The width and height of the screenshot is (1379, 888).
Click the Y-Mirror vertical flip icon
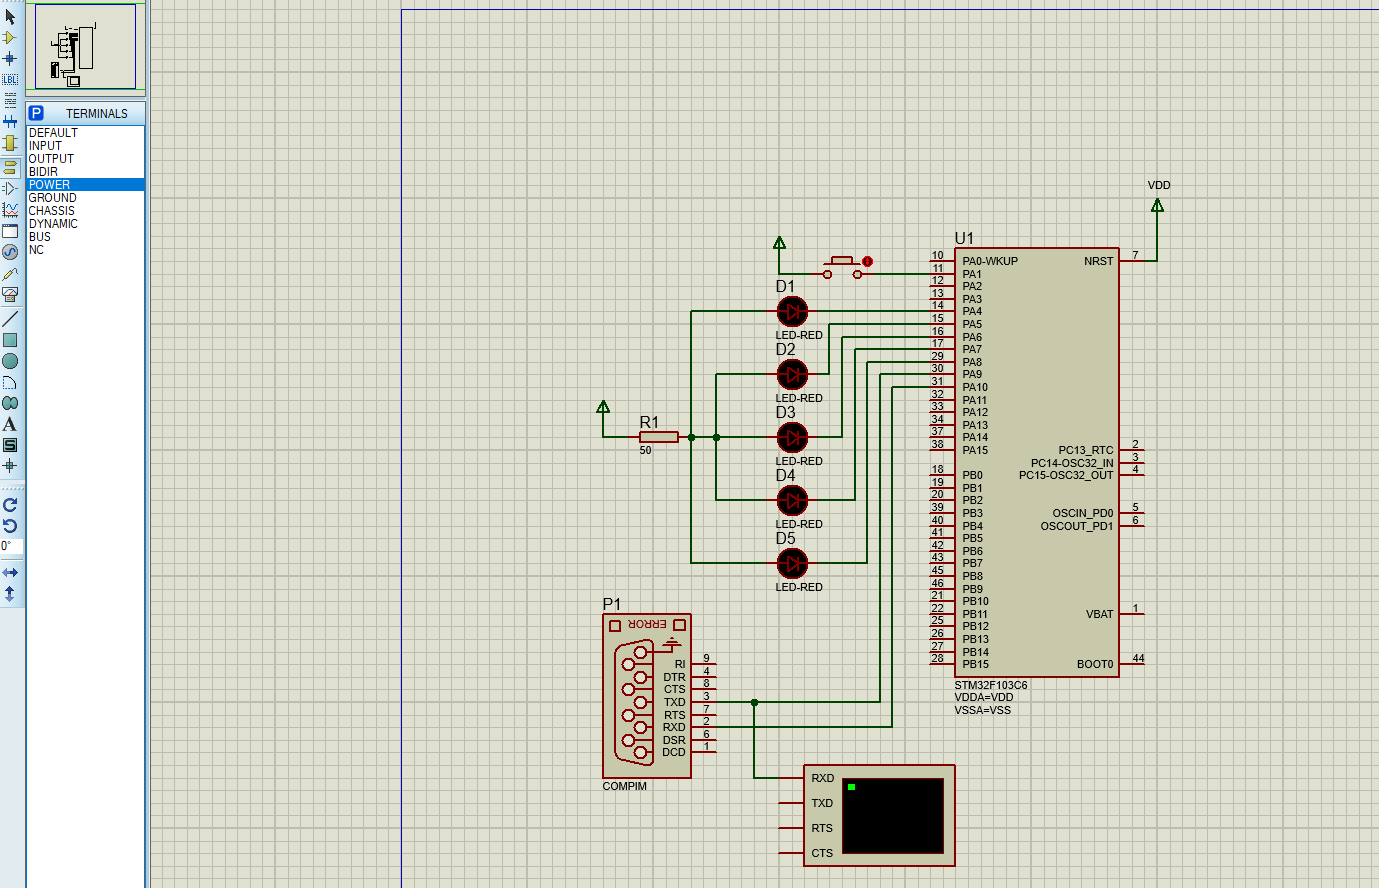[10, 594]
